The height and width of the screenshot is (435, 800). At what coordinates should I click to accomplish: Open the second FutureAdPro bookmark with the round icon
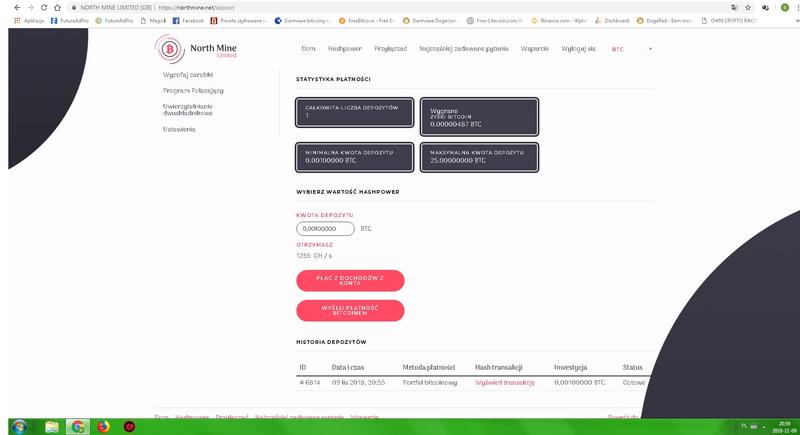click(114, 21)
